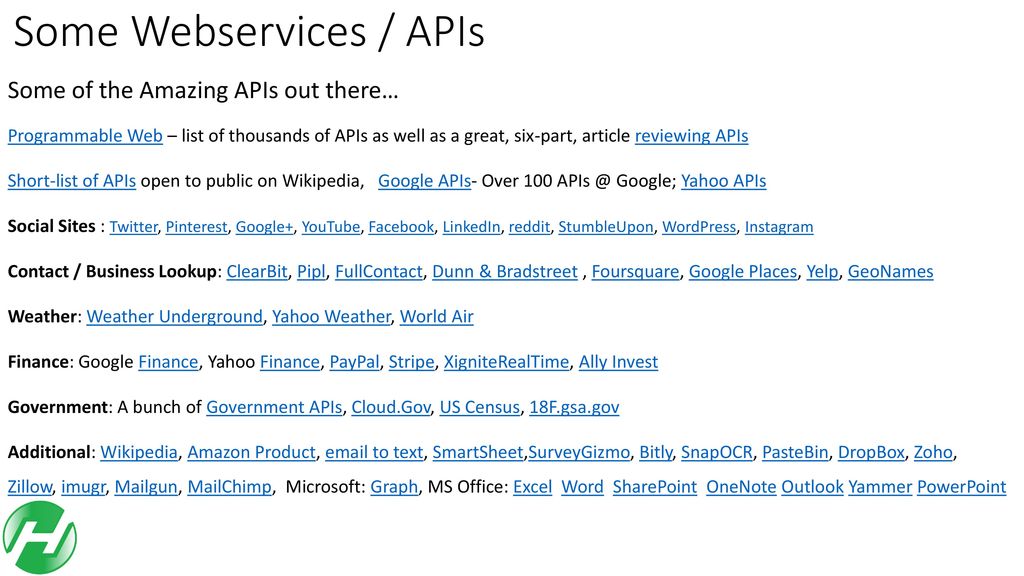Open the SharePoint link
The image size is (1024, 576).
(655, 487)
